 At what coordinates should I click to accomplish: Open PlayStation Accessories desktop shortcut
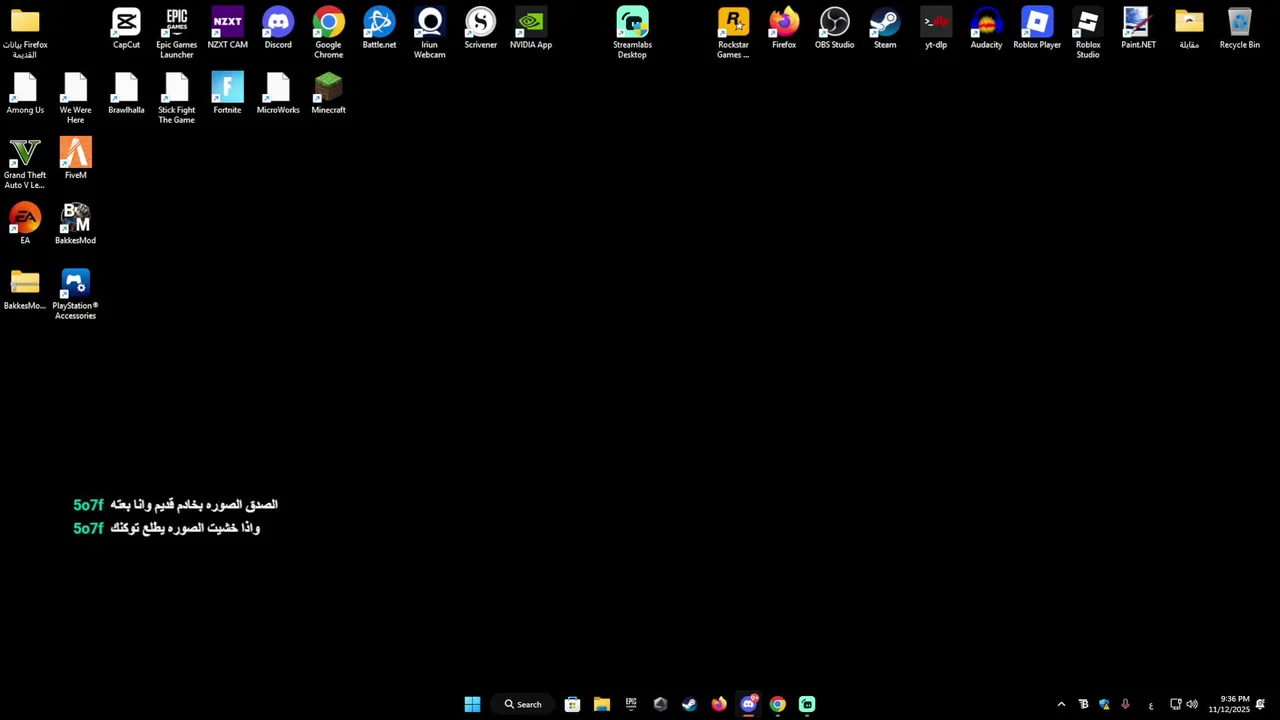coord(75,294)
